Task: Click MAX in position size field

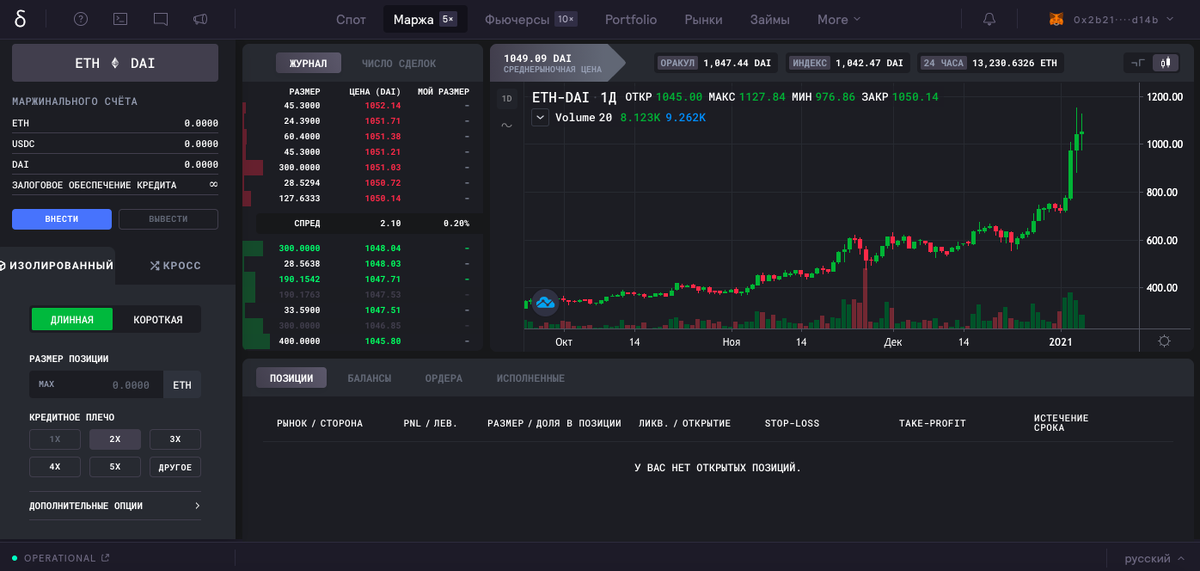Action: (47, 384)
